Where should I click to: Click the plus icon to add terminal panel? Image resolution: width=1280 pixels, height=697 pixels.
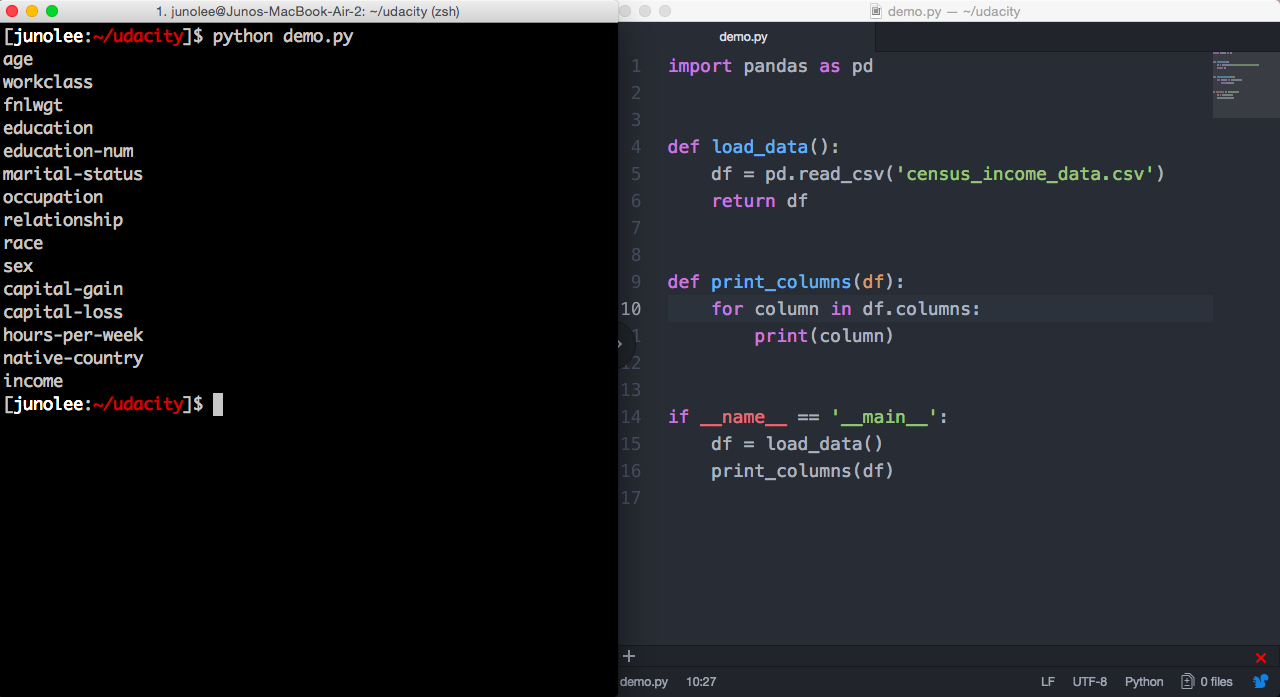coord(629,656)
